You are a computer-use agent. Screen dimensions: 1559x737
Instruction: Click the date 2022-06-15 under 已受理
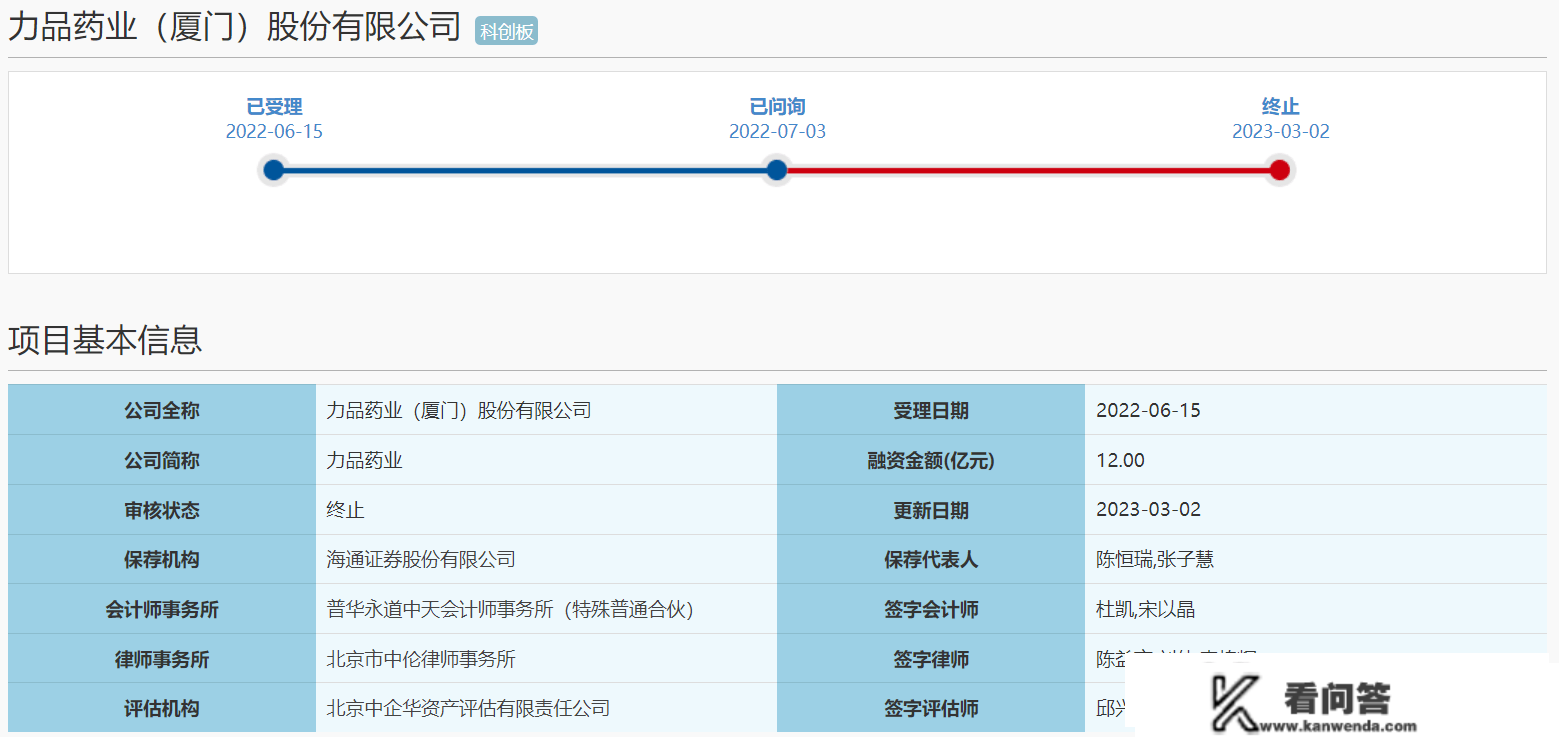click(x=274, y=131)
